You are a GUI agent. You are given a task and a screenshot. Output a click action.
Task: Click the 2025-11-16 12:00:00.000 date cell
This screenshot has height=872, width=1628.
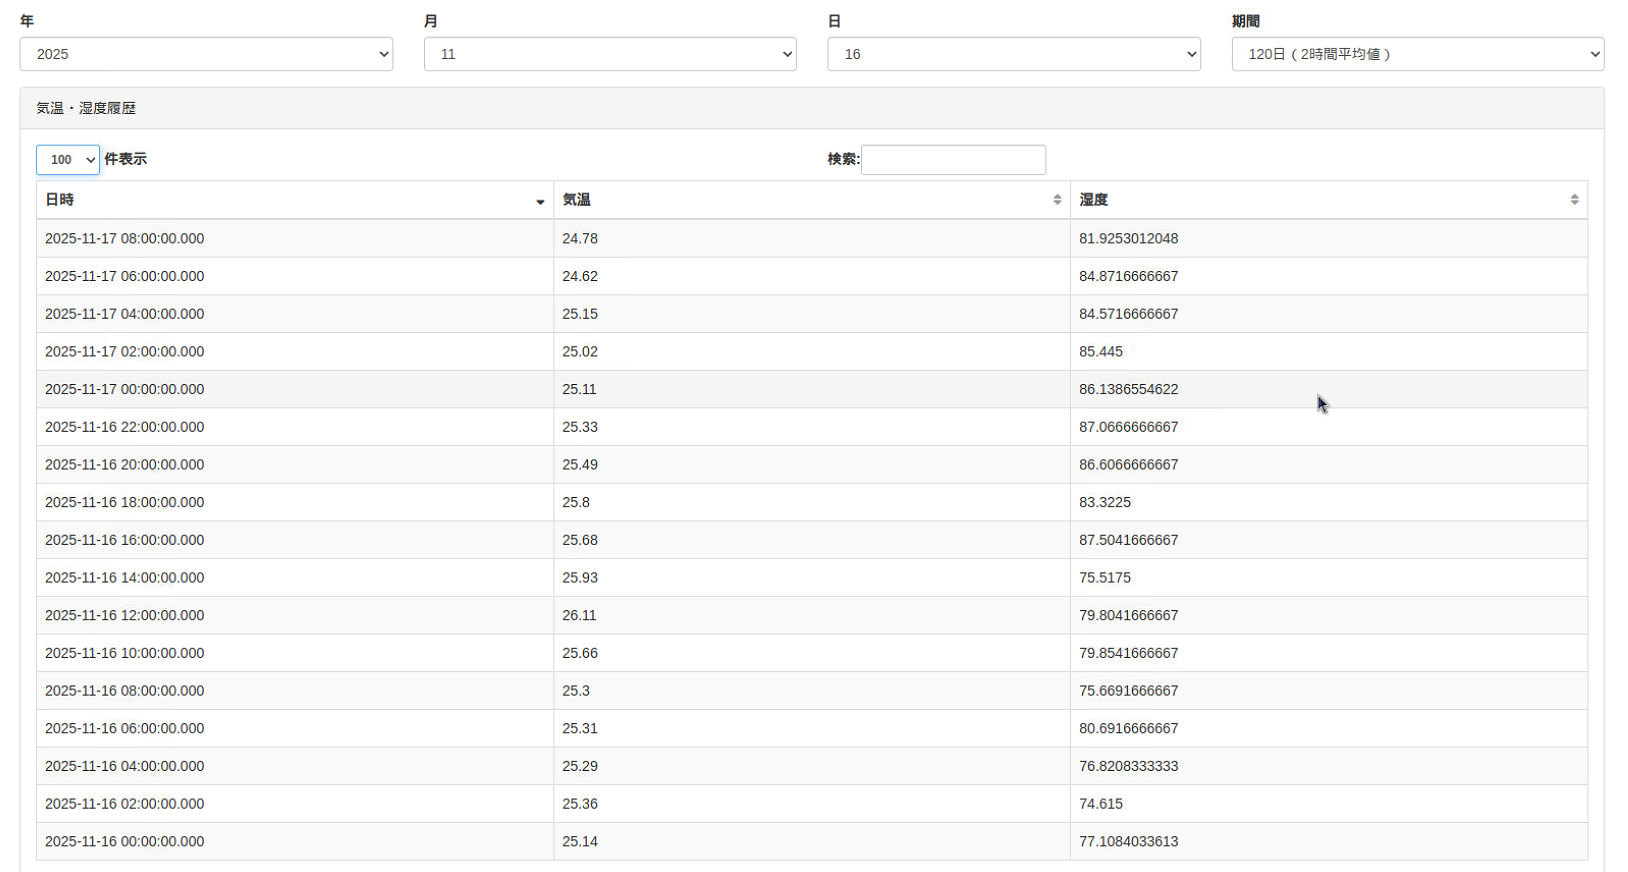(x=125, y=616)
